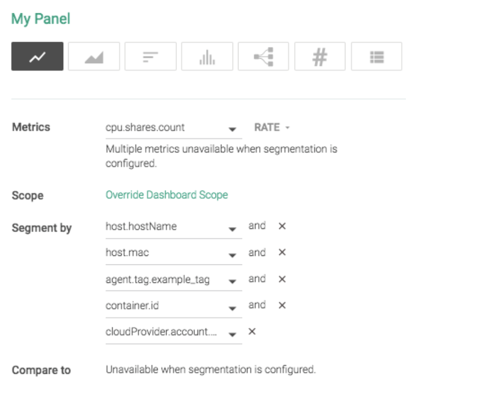The width and height of the screenshot is (480, 400).
Task: Remove the host.mac segment
Action: tap(282, 252)
